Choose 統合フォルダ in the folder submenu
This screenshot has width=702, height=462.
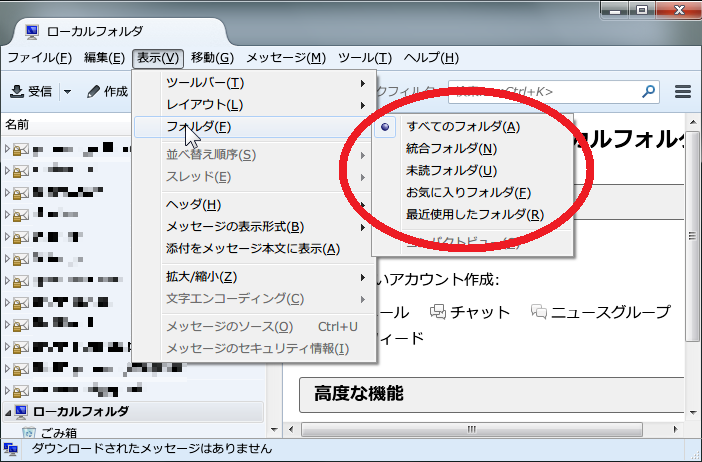point(451,148)
